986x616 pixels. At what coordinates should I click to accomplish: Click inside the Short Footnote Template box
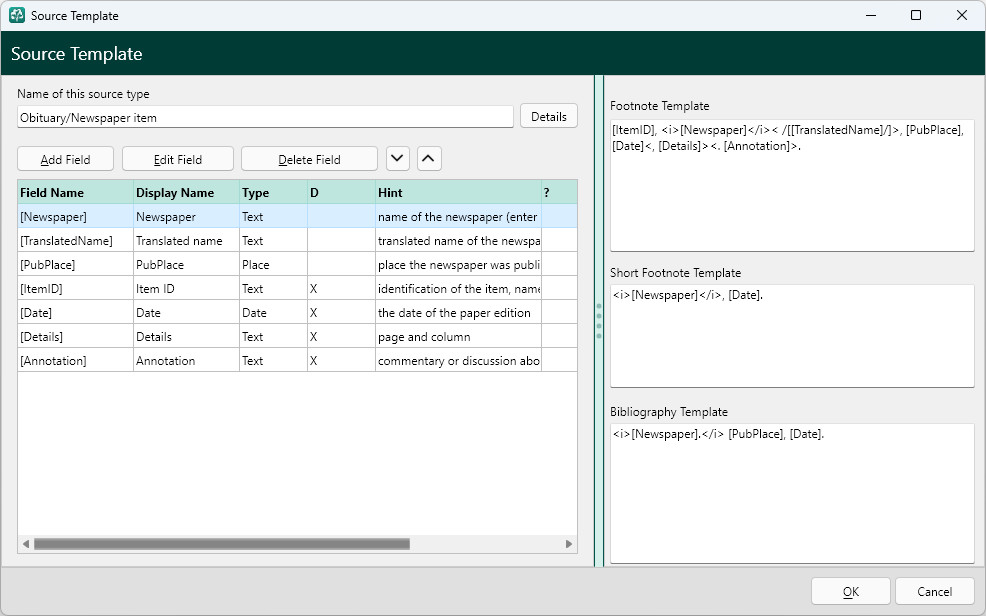tap(792, 336)
